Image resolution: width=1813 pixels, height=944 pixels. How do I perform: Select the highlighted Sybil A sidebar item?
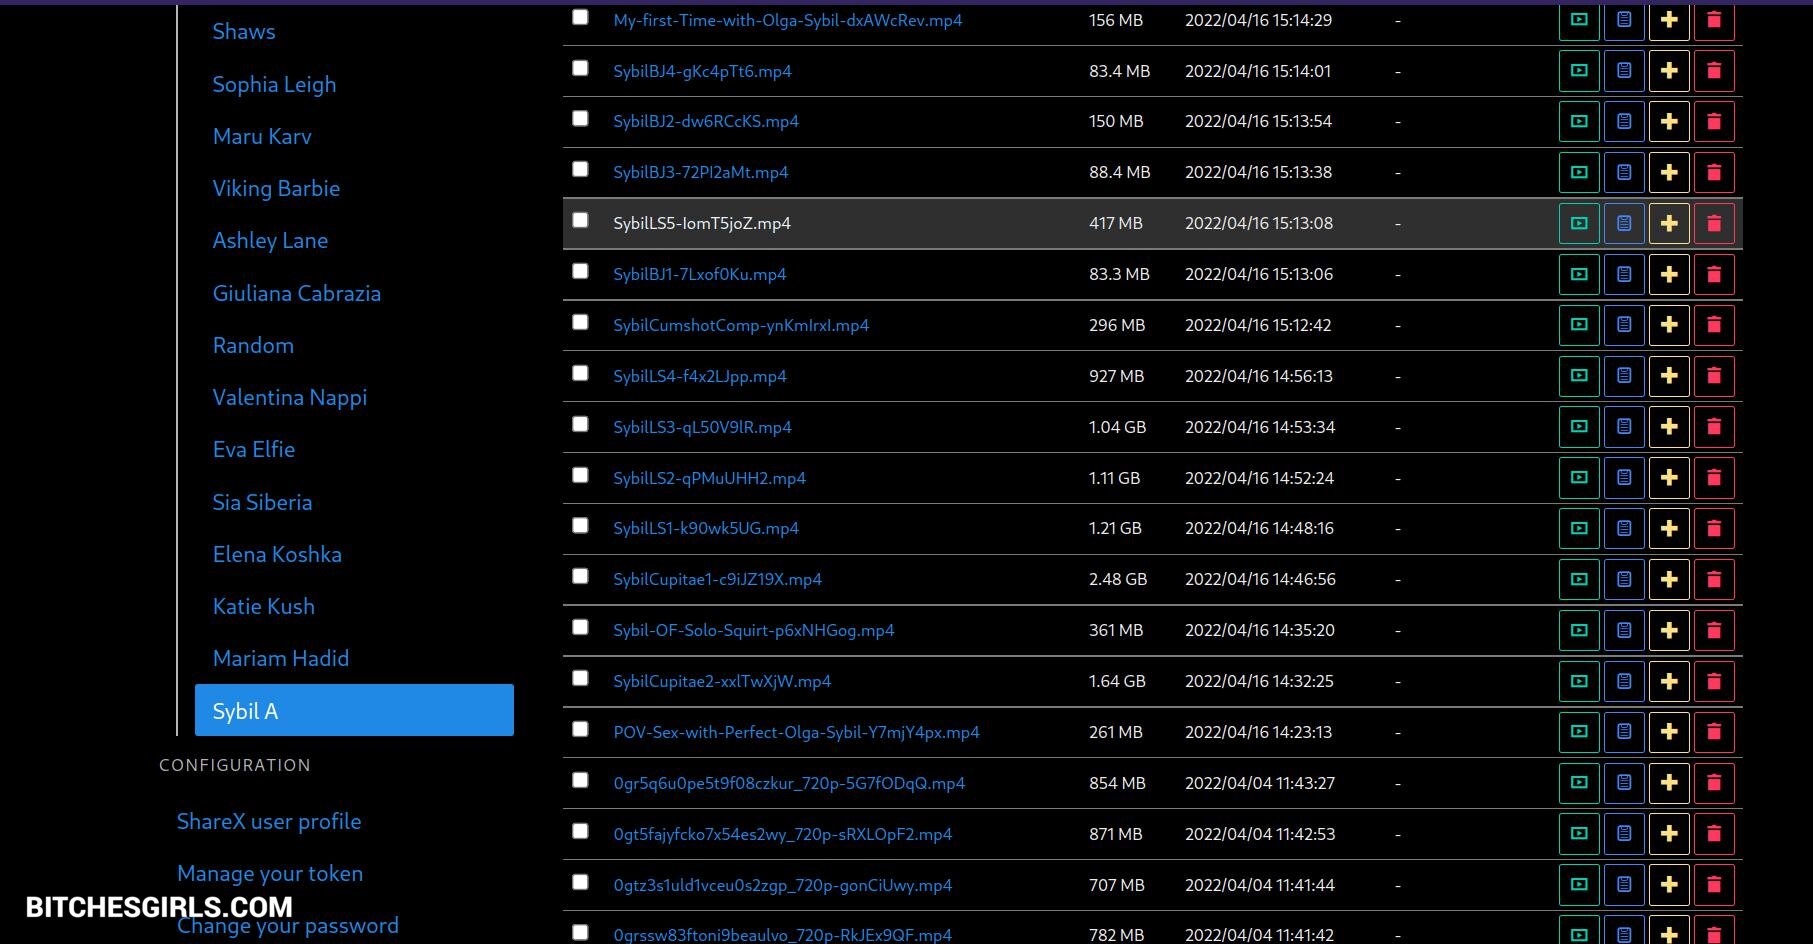tap(354, 710)
